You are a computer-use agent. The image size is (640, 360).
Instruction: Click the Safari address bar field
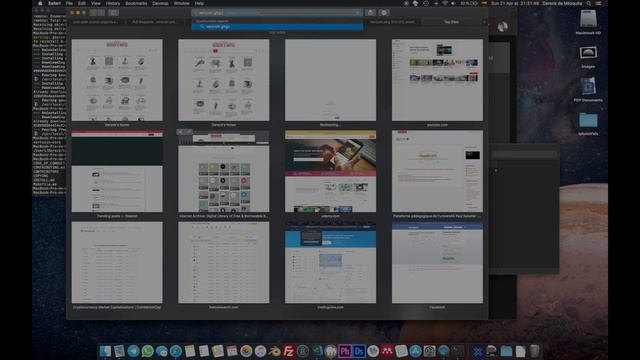pyautogui.click(x=277, y=13)
